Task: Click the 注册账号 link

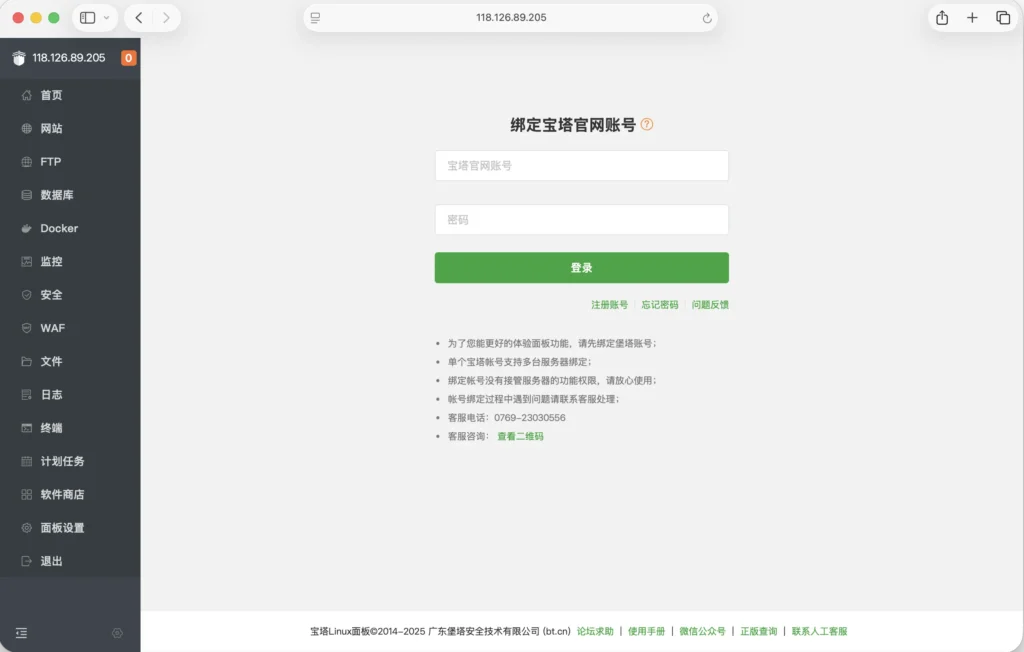Action: 609,305
